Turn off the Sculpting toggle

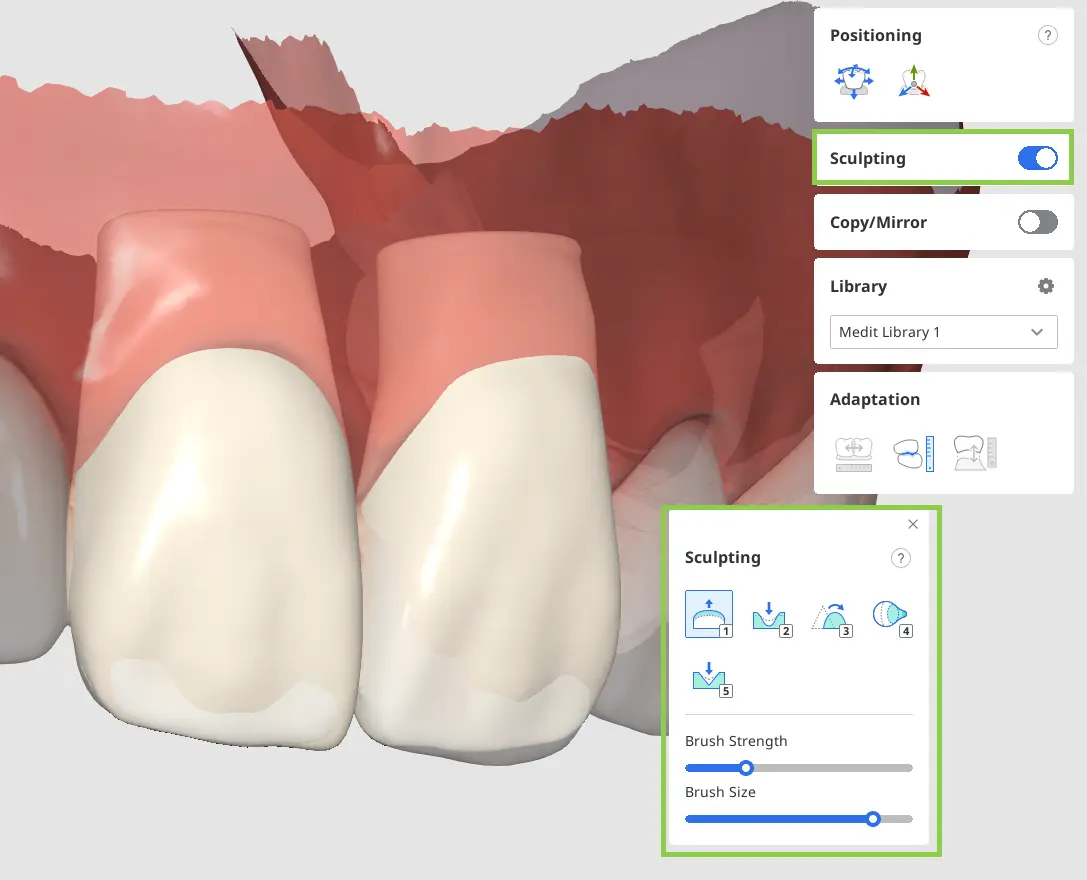[1037, 158]
